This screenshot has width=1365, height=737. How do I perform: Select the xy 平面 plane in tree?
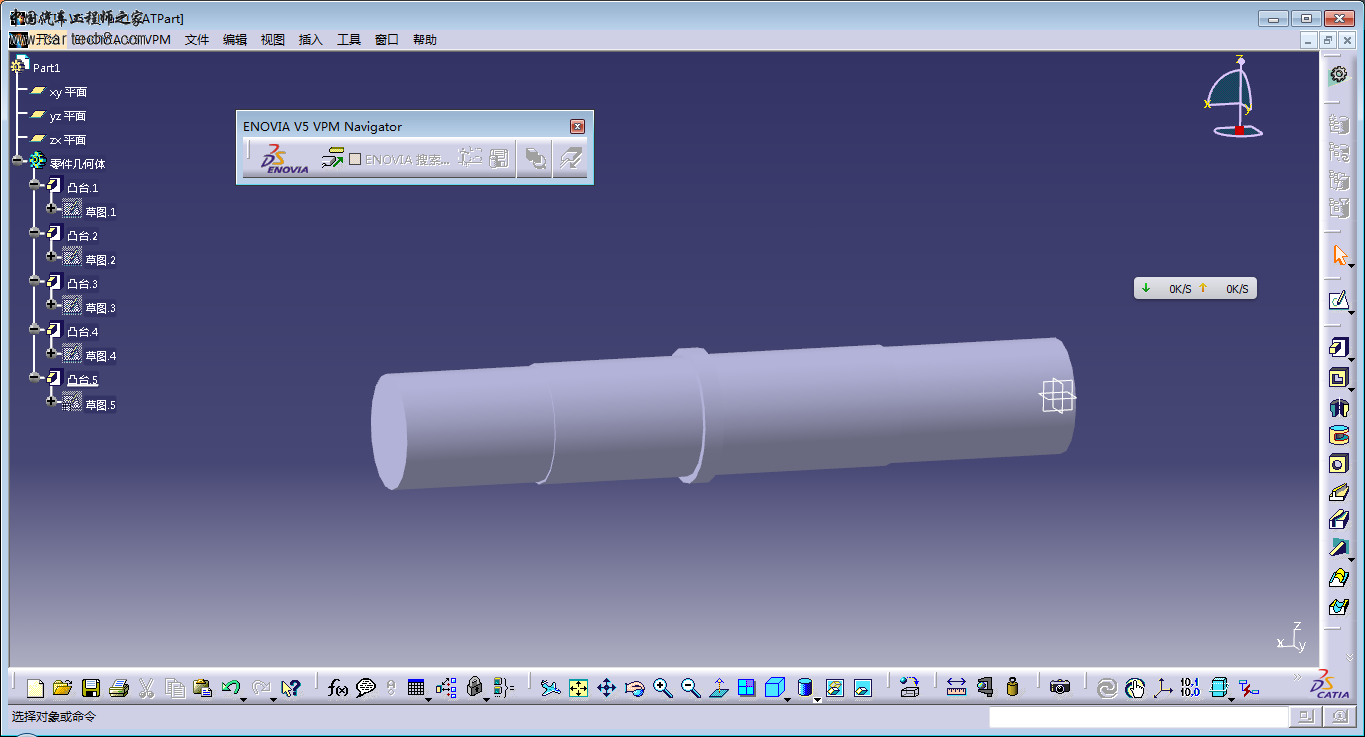tap(68, 92)
